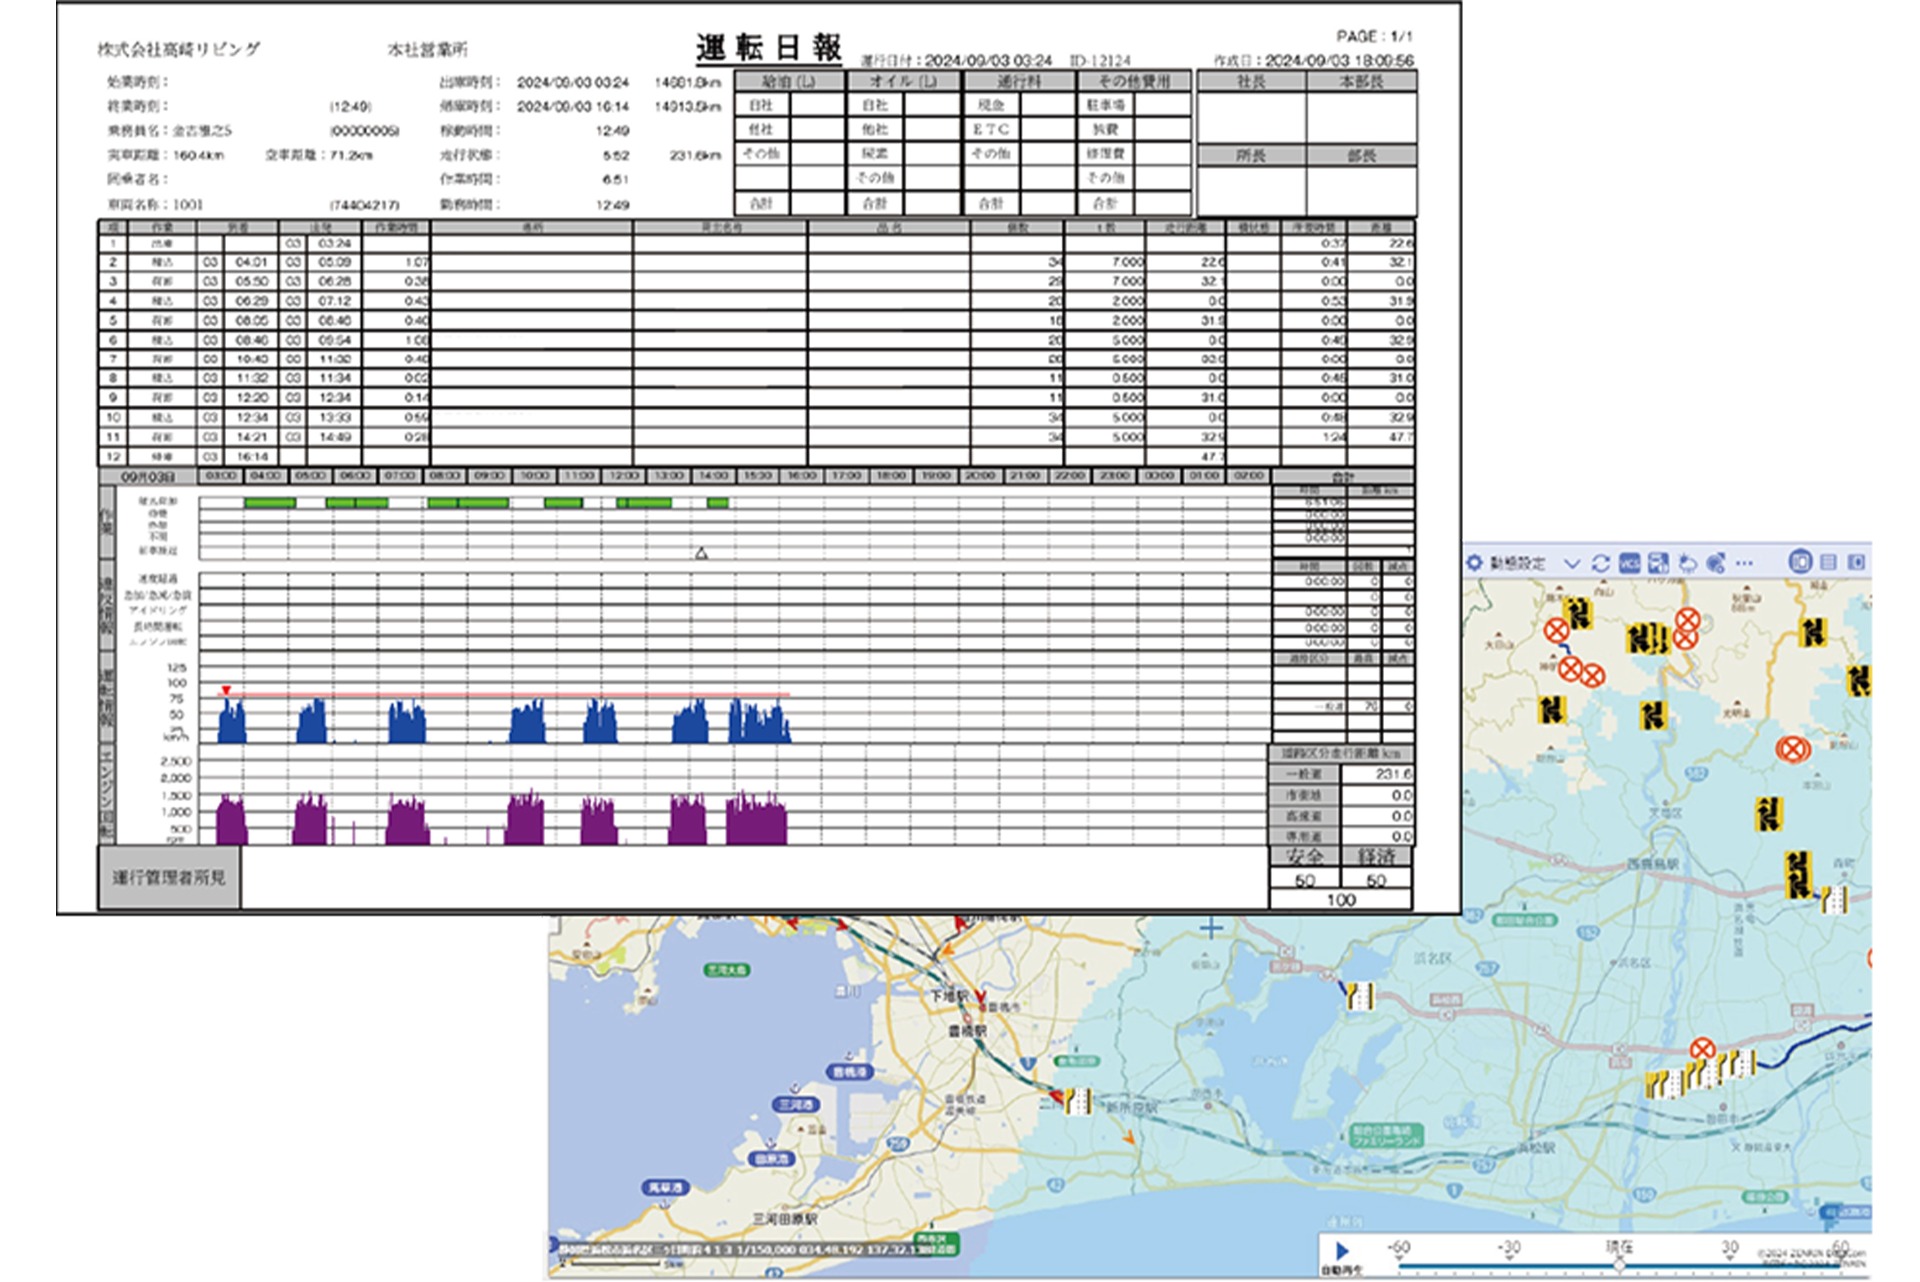Screen dimensions: 1920x1282
Task: Select the オイル (L) header cell
Action: [x=903, y=81]
